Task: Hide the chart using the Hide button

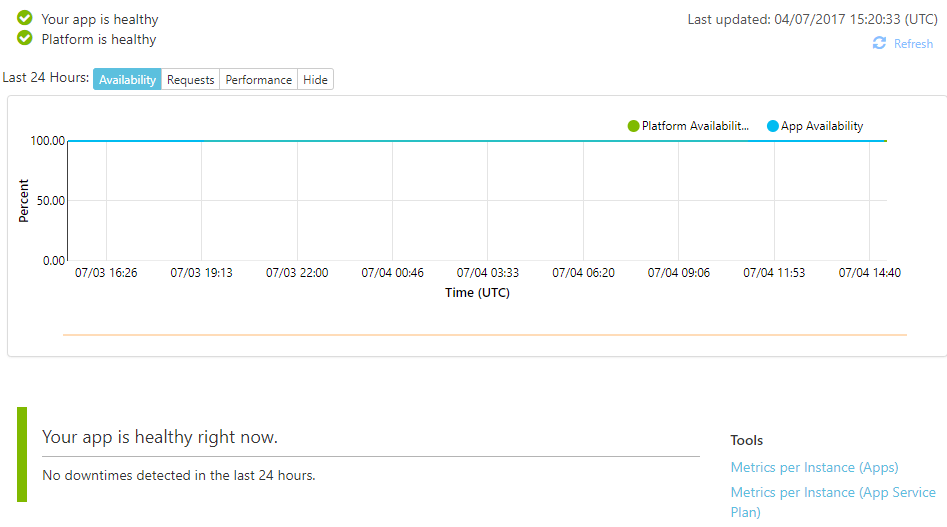Action: [x=315, y=80]
